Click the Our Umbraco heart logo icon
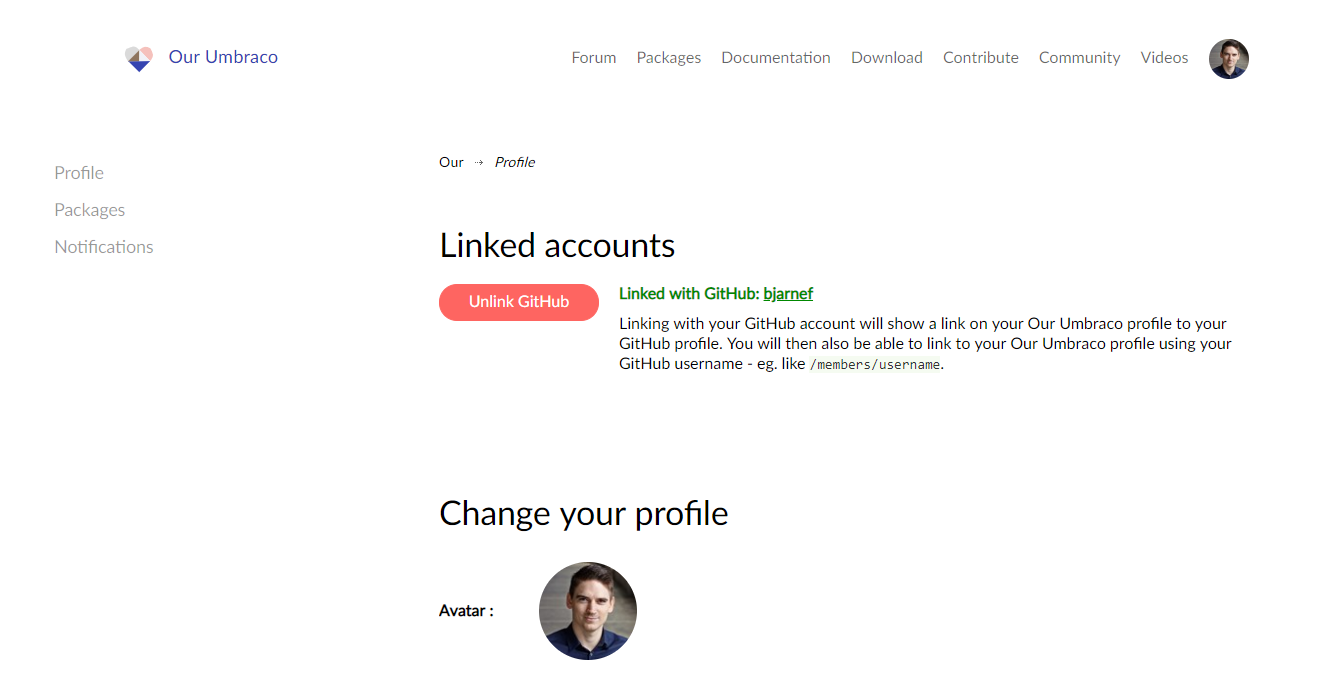1325x686 pixels. pos(139,58)
